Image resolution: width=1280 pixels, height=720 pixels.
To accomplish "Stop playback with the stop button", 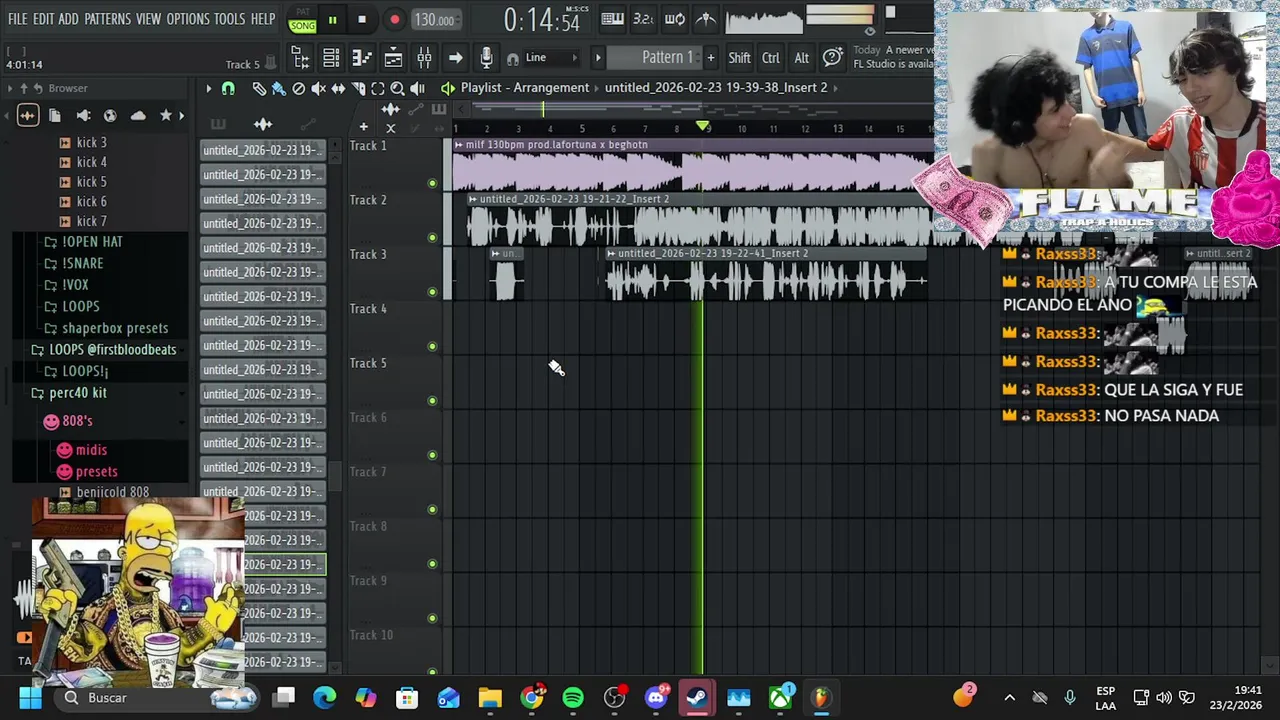I will pos(362,20).
